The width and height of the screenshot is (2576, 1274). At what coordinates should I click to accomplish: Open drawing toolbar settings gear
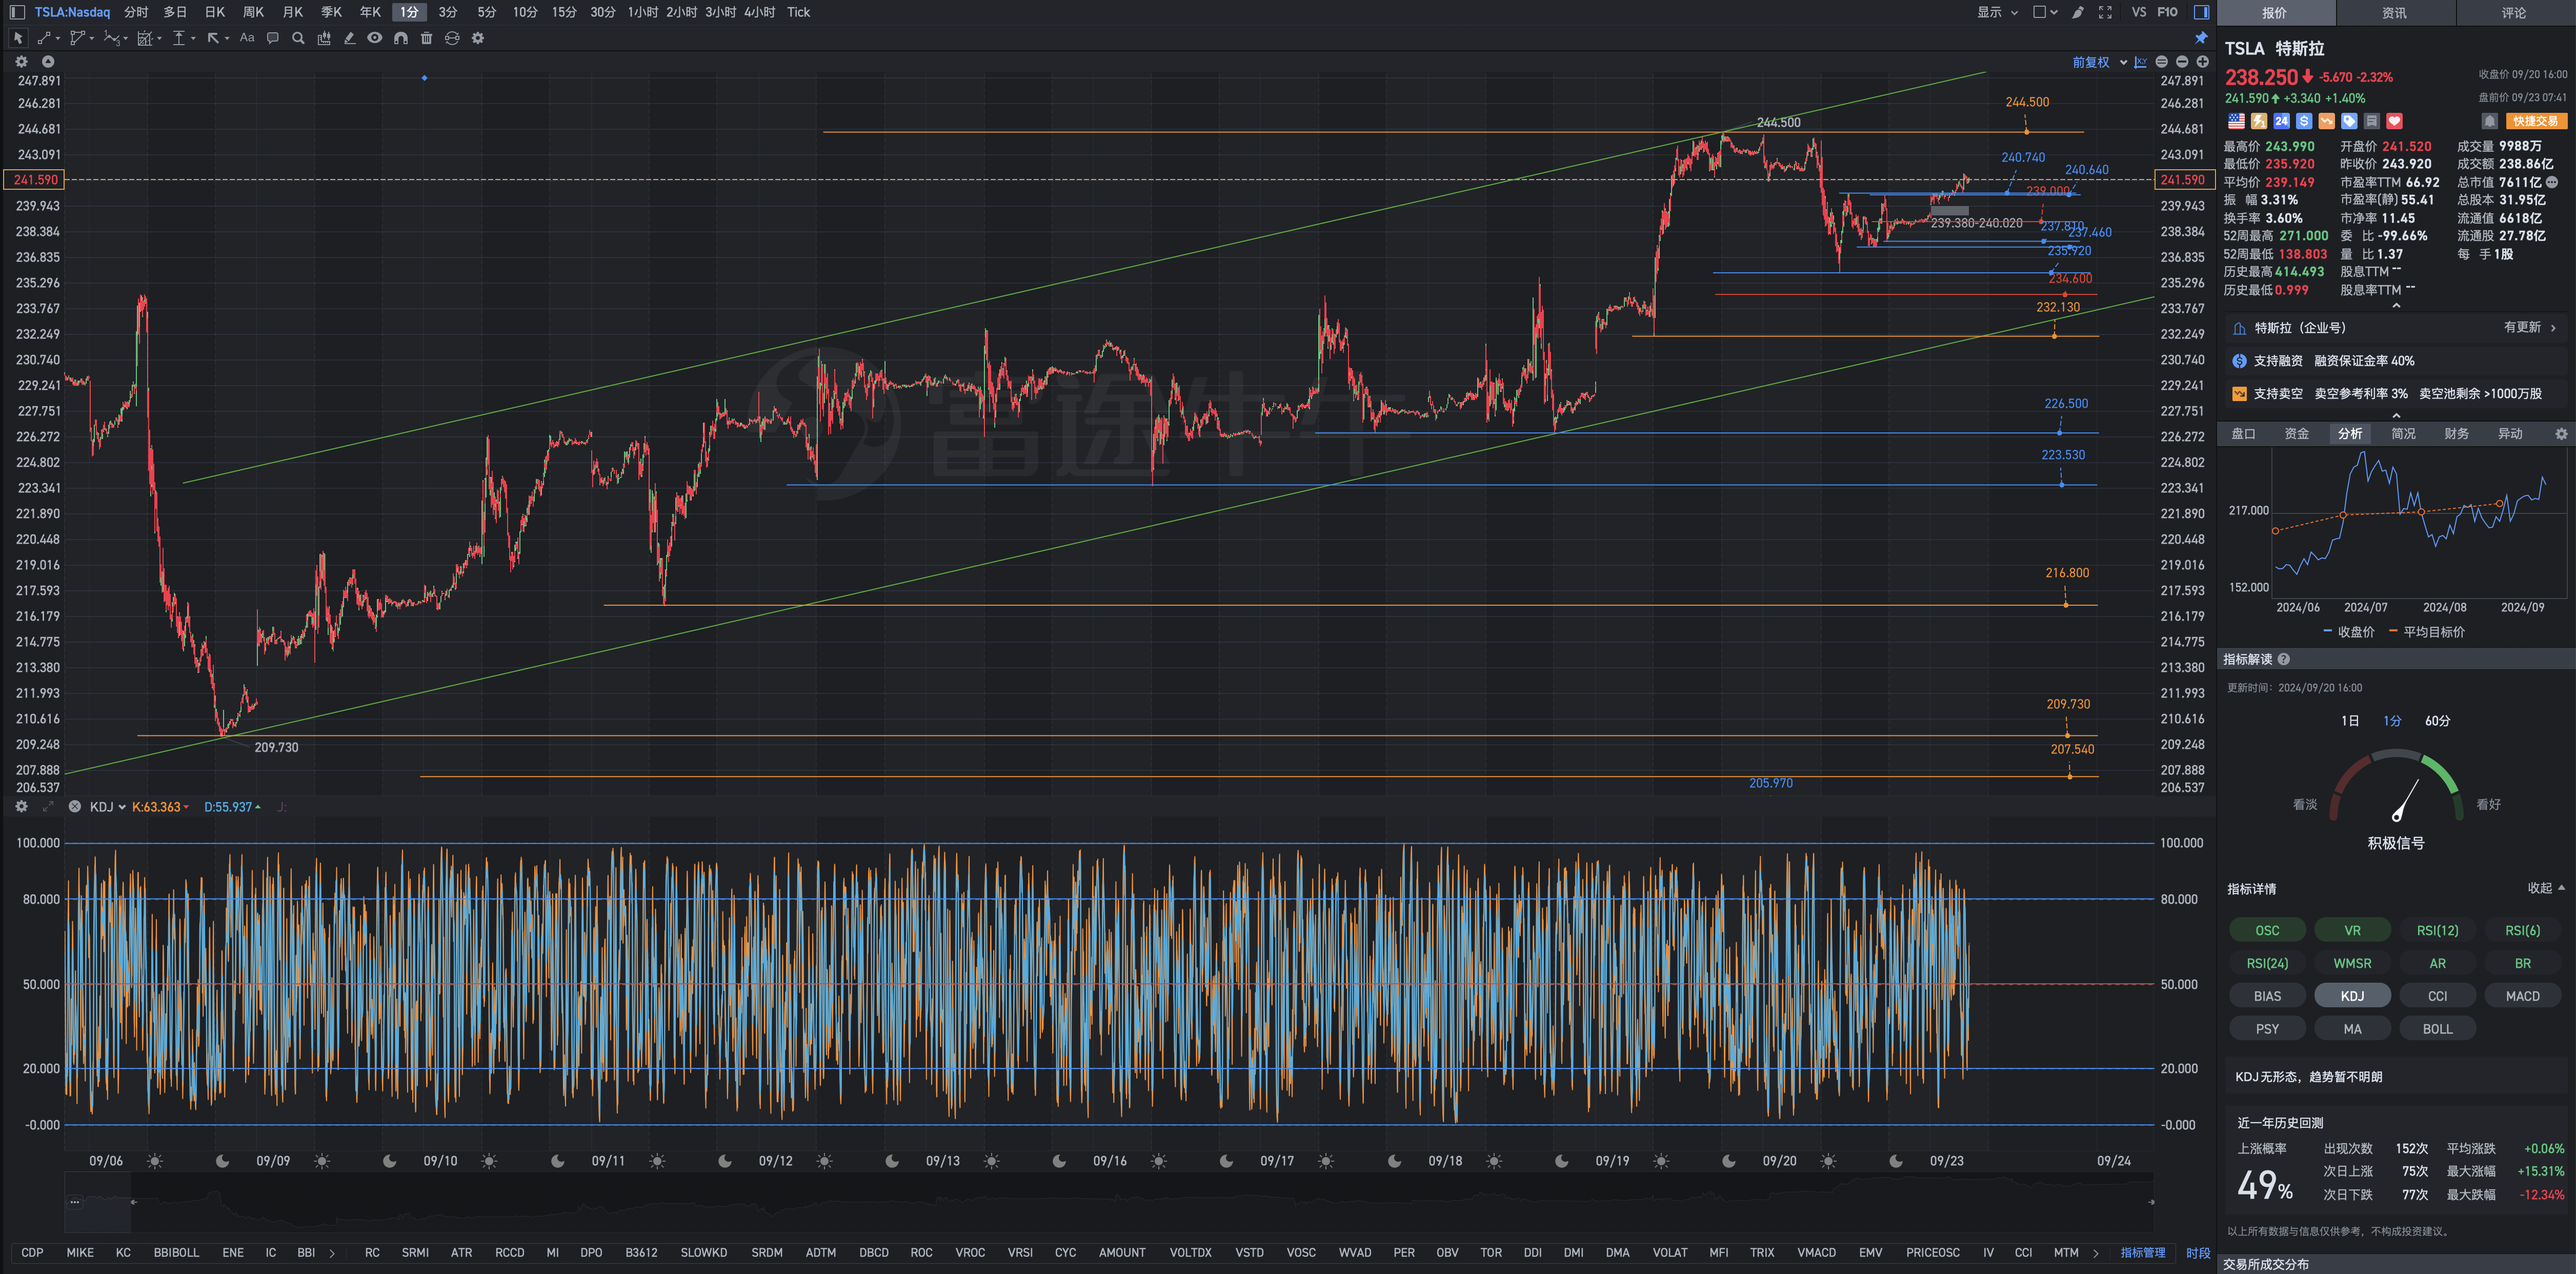click(478, 38)
